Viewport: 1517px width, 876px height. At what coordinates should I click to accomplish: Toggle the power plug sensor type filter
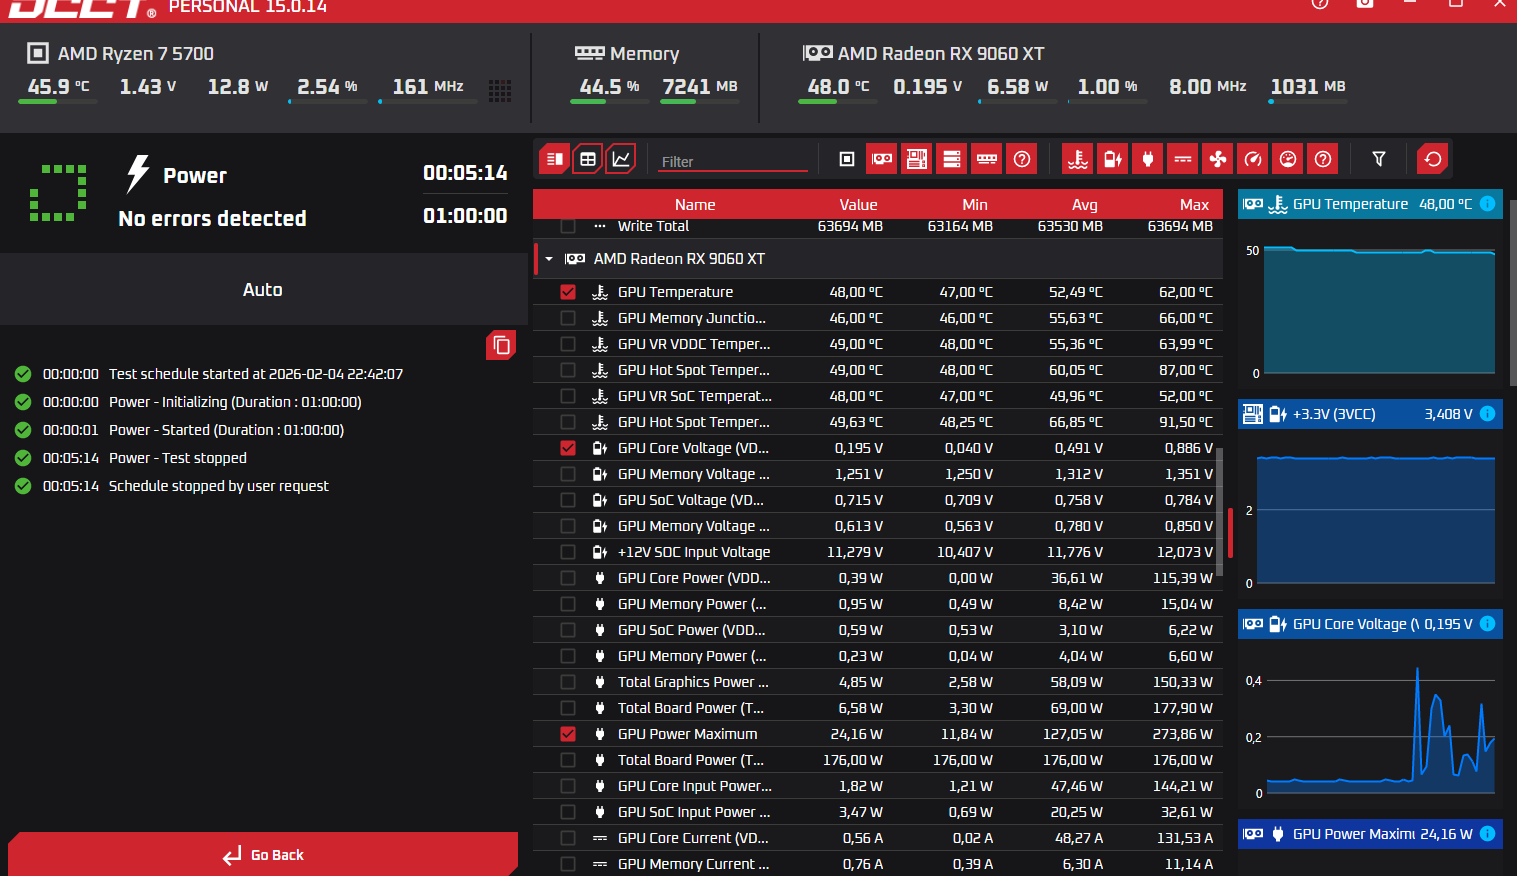(1148, 159)
